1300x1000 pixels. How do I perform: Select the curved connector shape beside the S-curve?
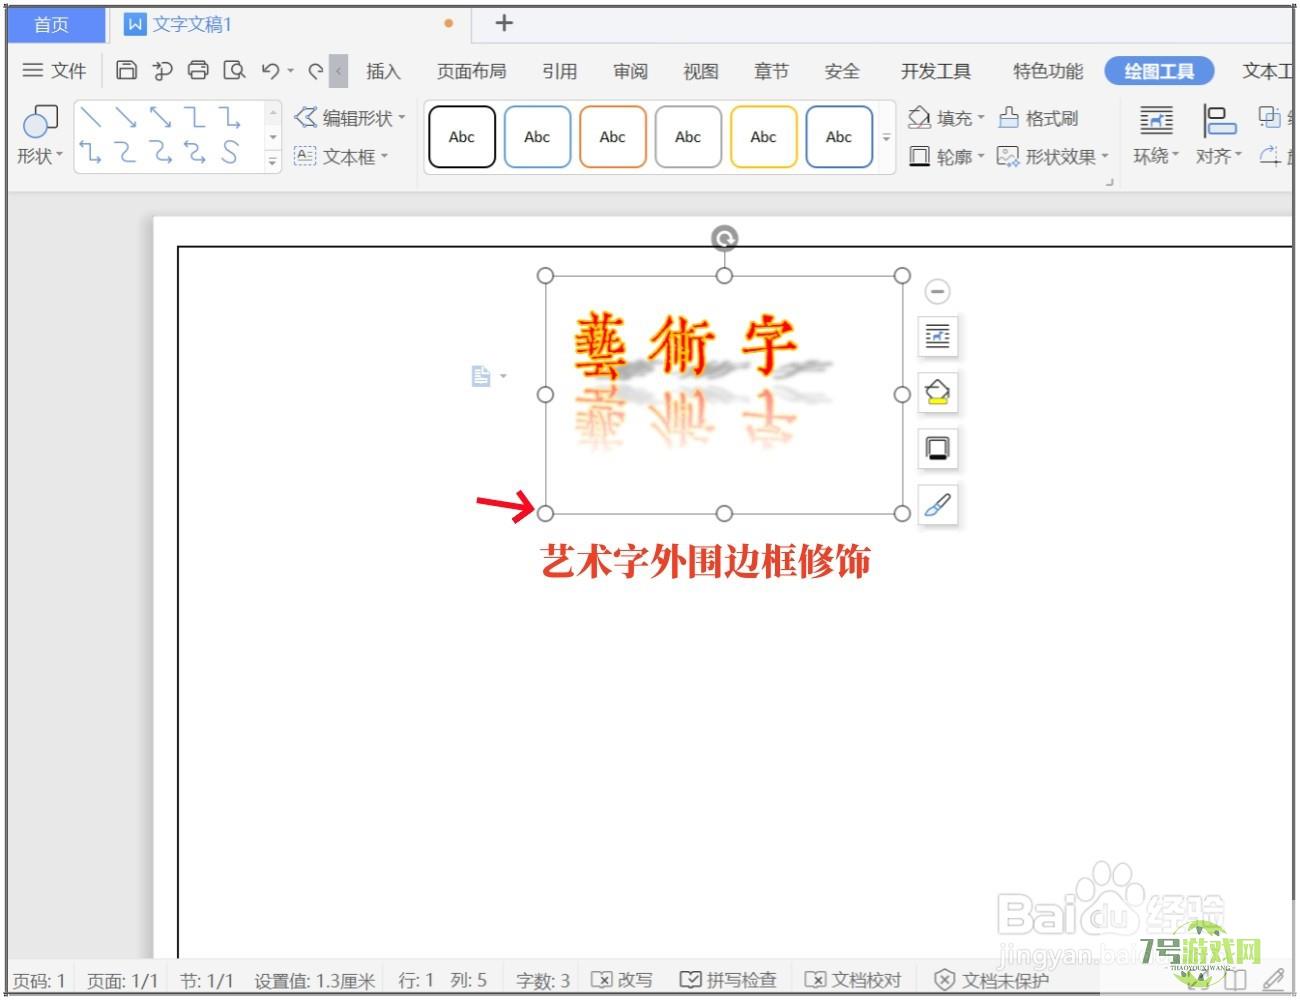195,152
